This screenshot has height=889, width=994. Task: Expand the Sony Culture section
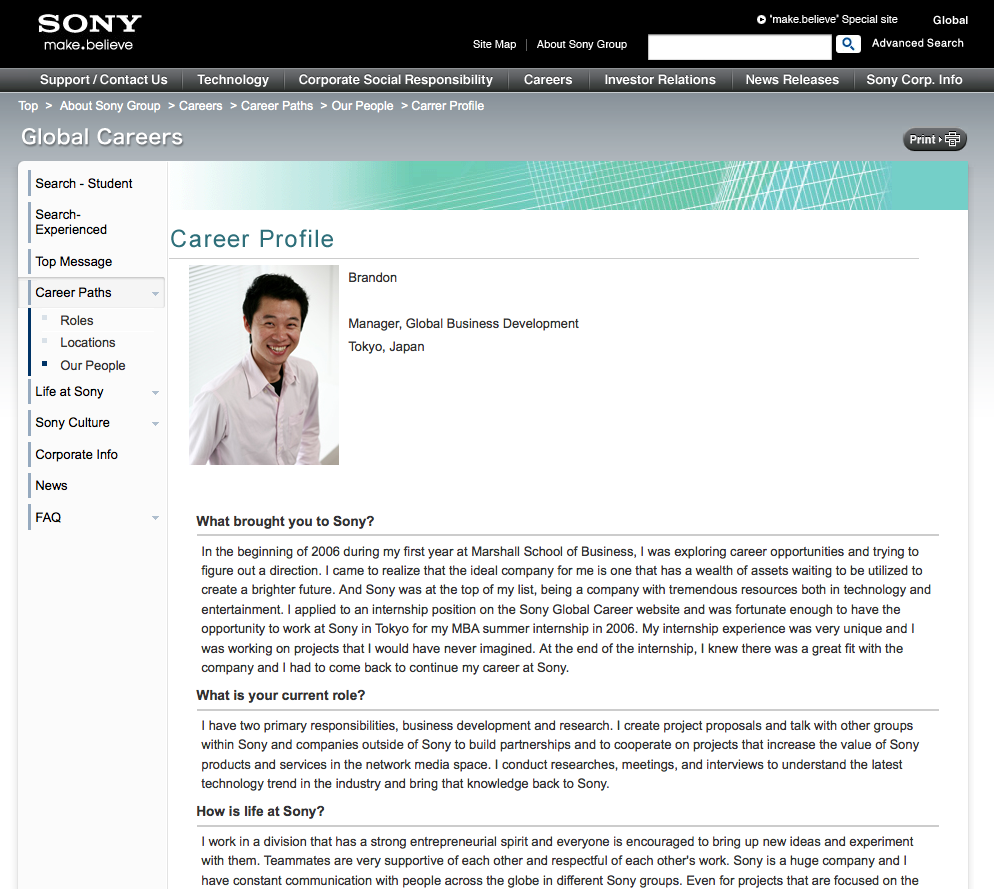click(x=154, y=423)
